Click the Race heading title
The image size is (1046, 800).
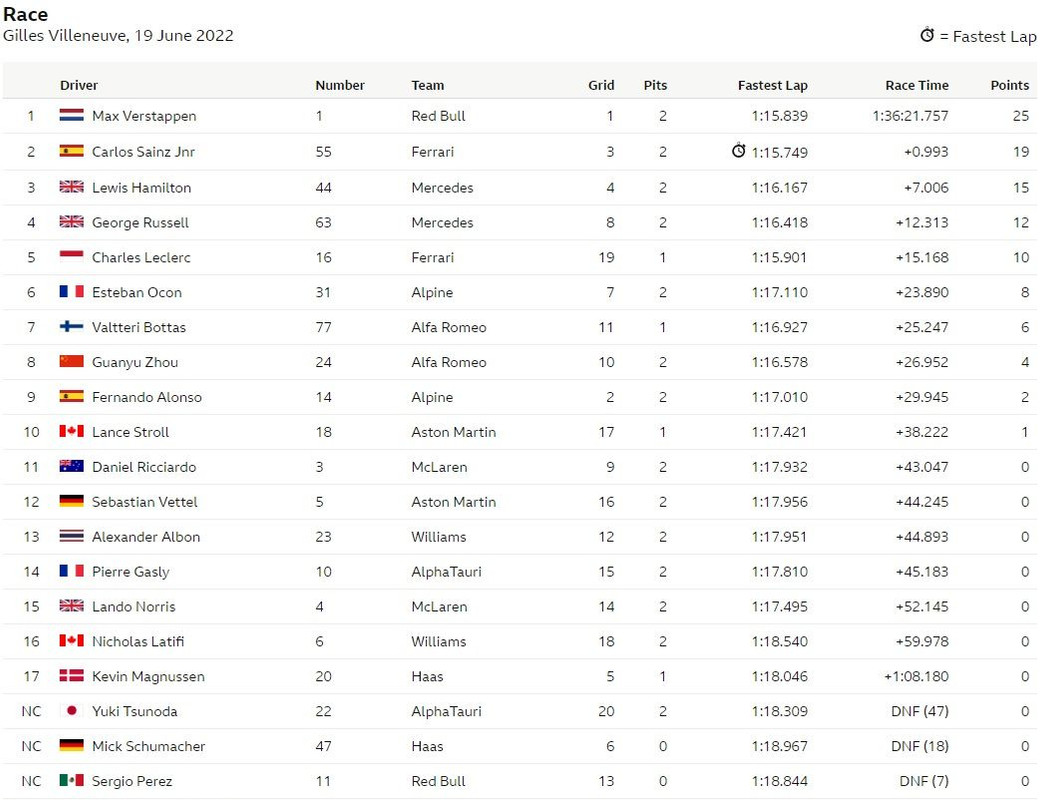[x=25, y=15]
